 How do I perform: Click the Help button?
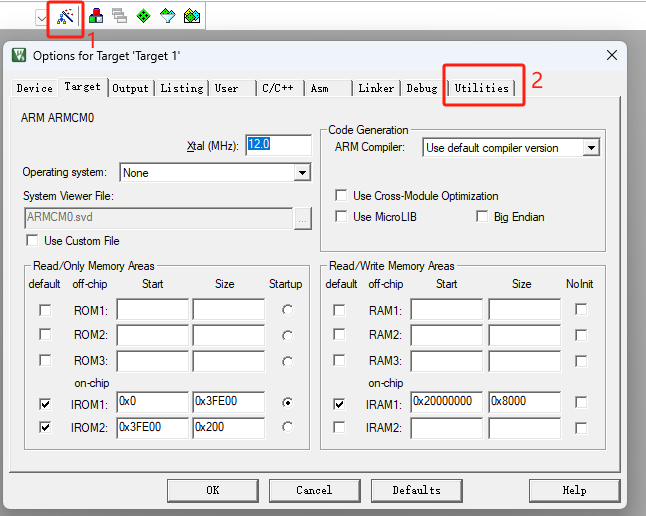point(574,490)
